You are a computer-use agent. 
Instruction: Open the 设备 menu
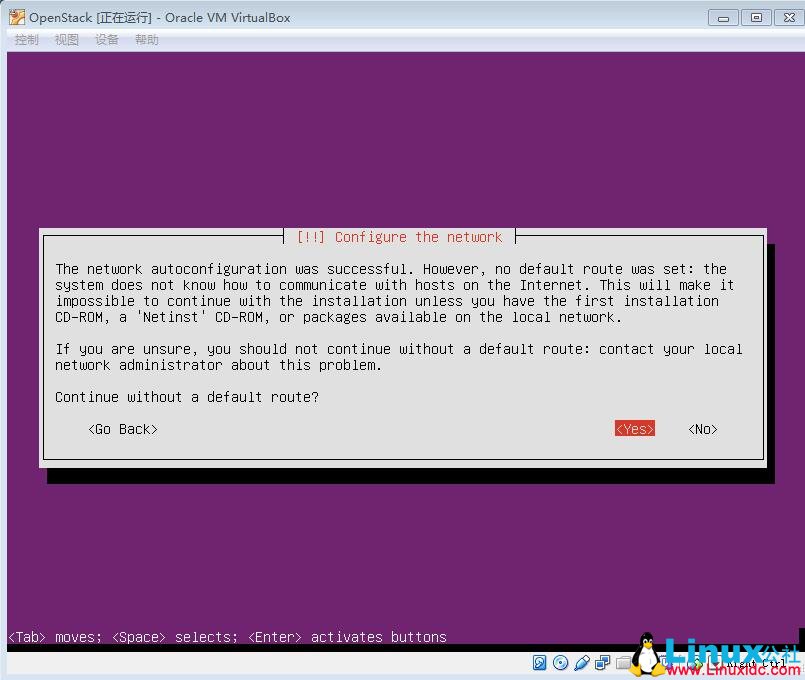(x=106, y=39)
